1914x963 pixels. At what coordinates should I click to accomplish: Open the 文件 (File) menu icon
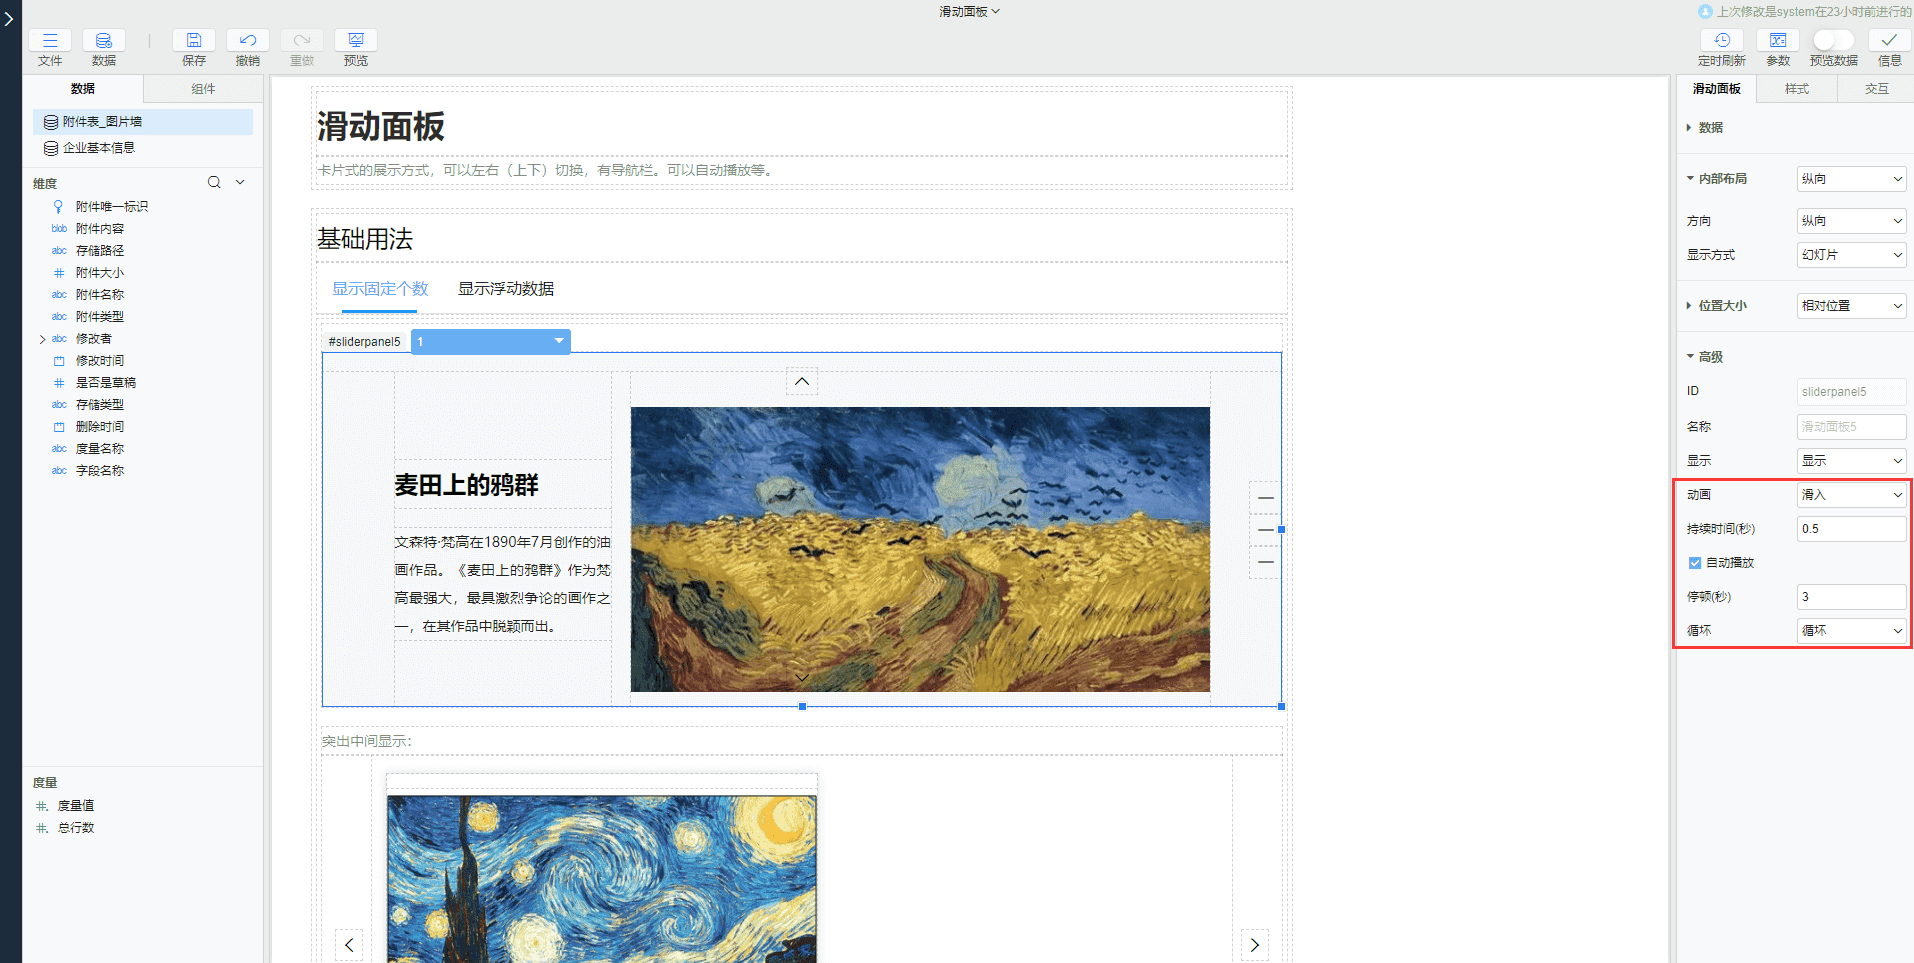click(x=50, y=41)
